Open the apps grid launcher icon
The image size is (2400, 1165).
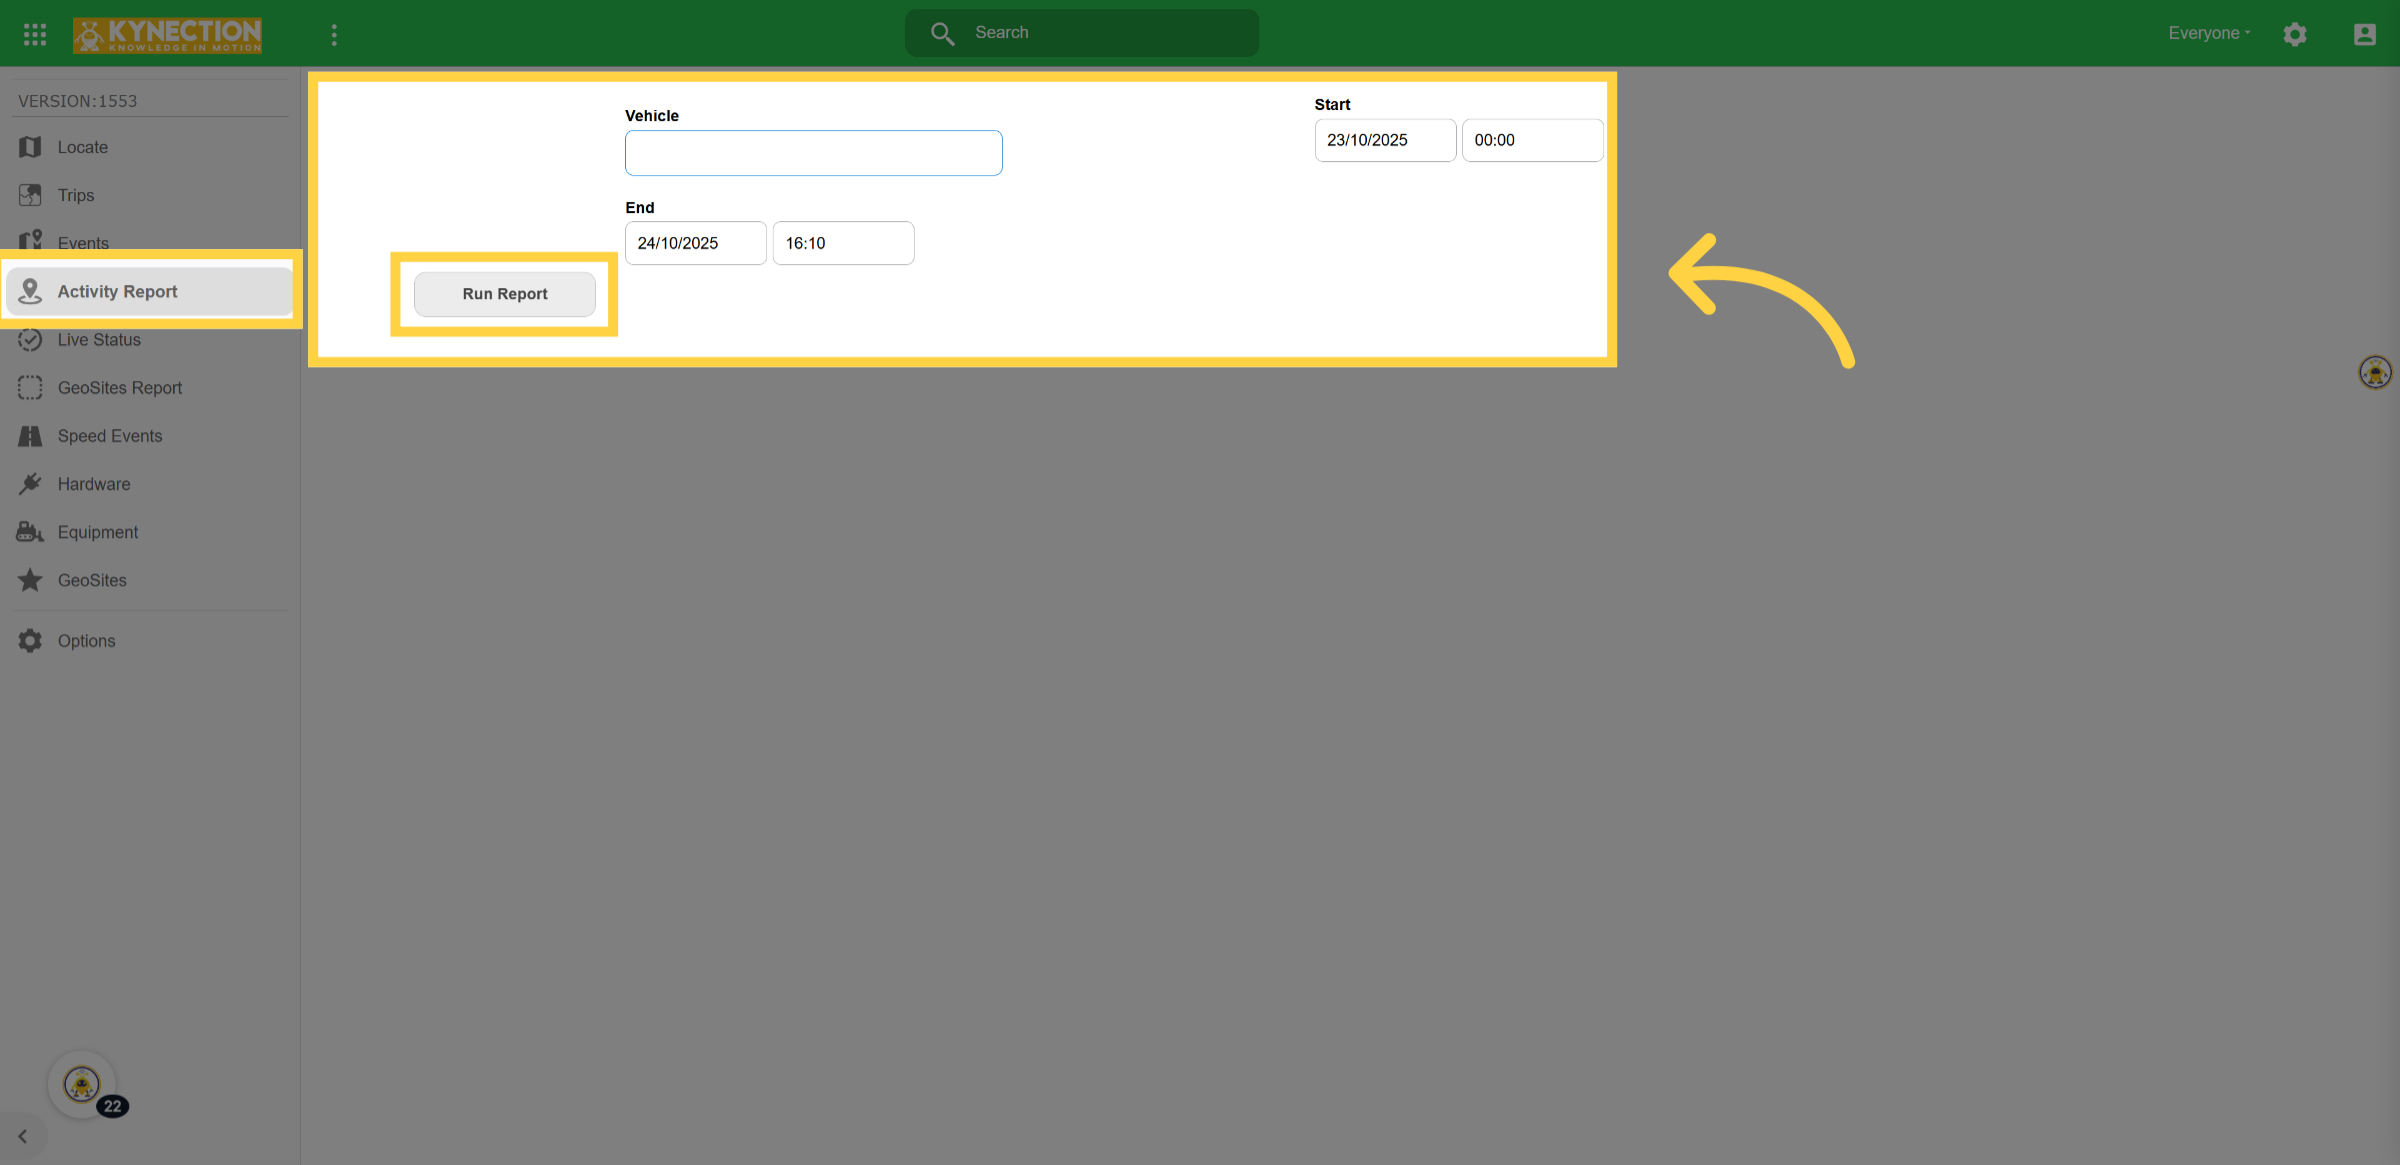(35, 34)
